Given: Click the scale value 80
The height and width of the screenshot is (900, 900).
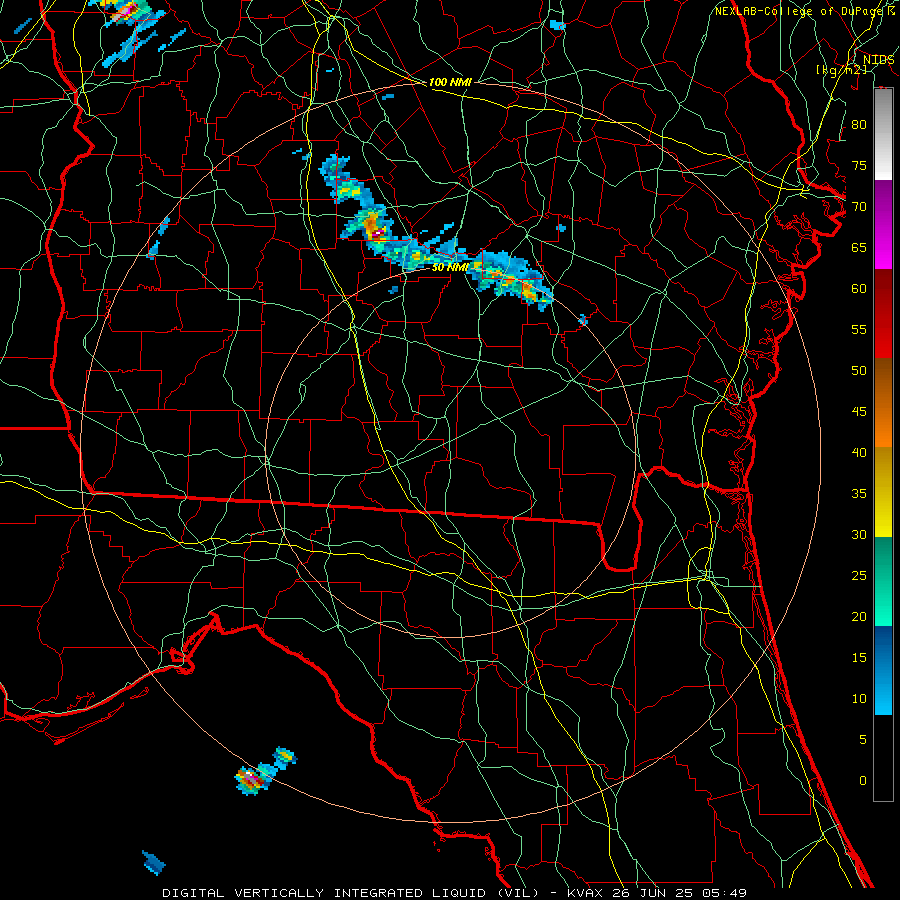Looking at the screenshot, I should 859,125.
